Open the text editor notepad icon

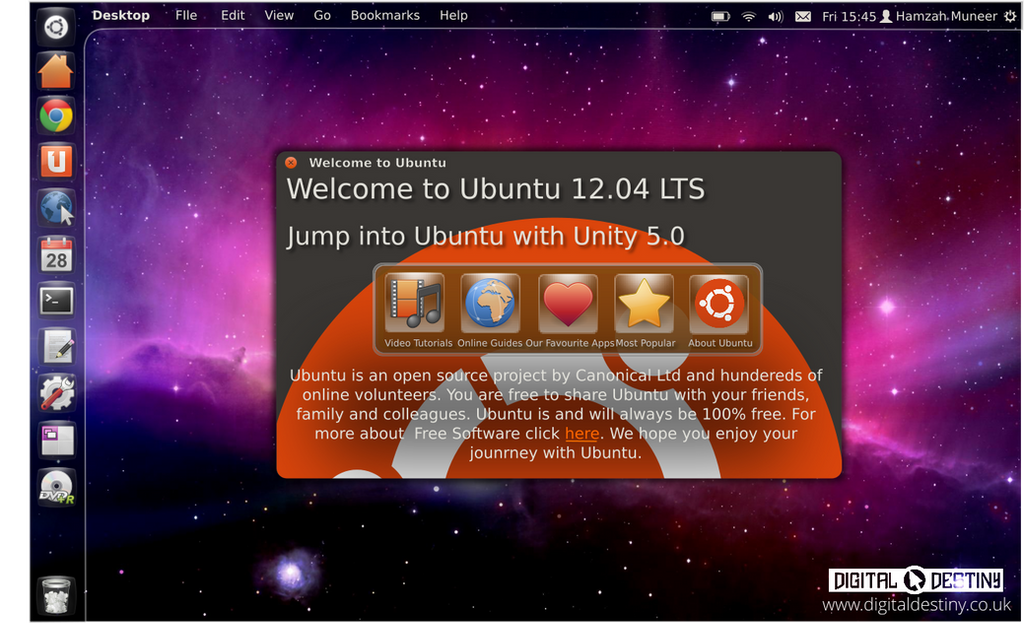click(56, 347)
